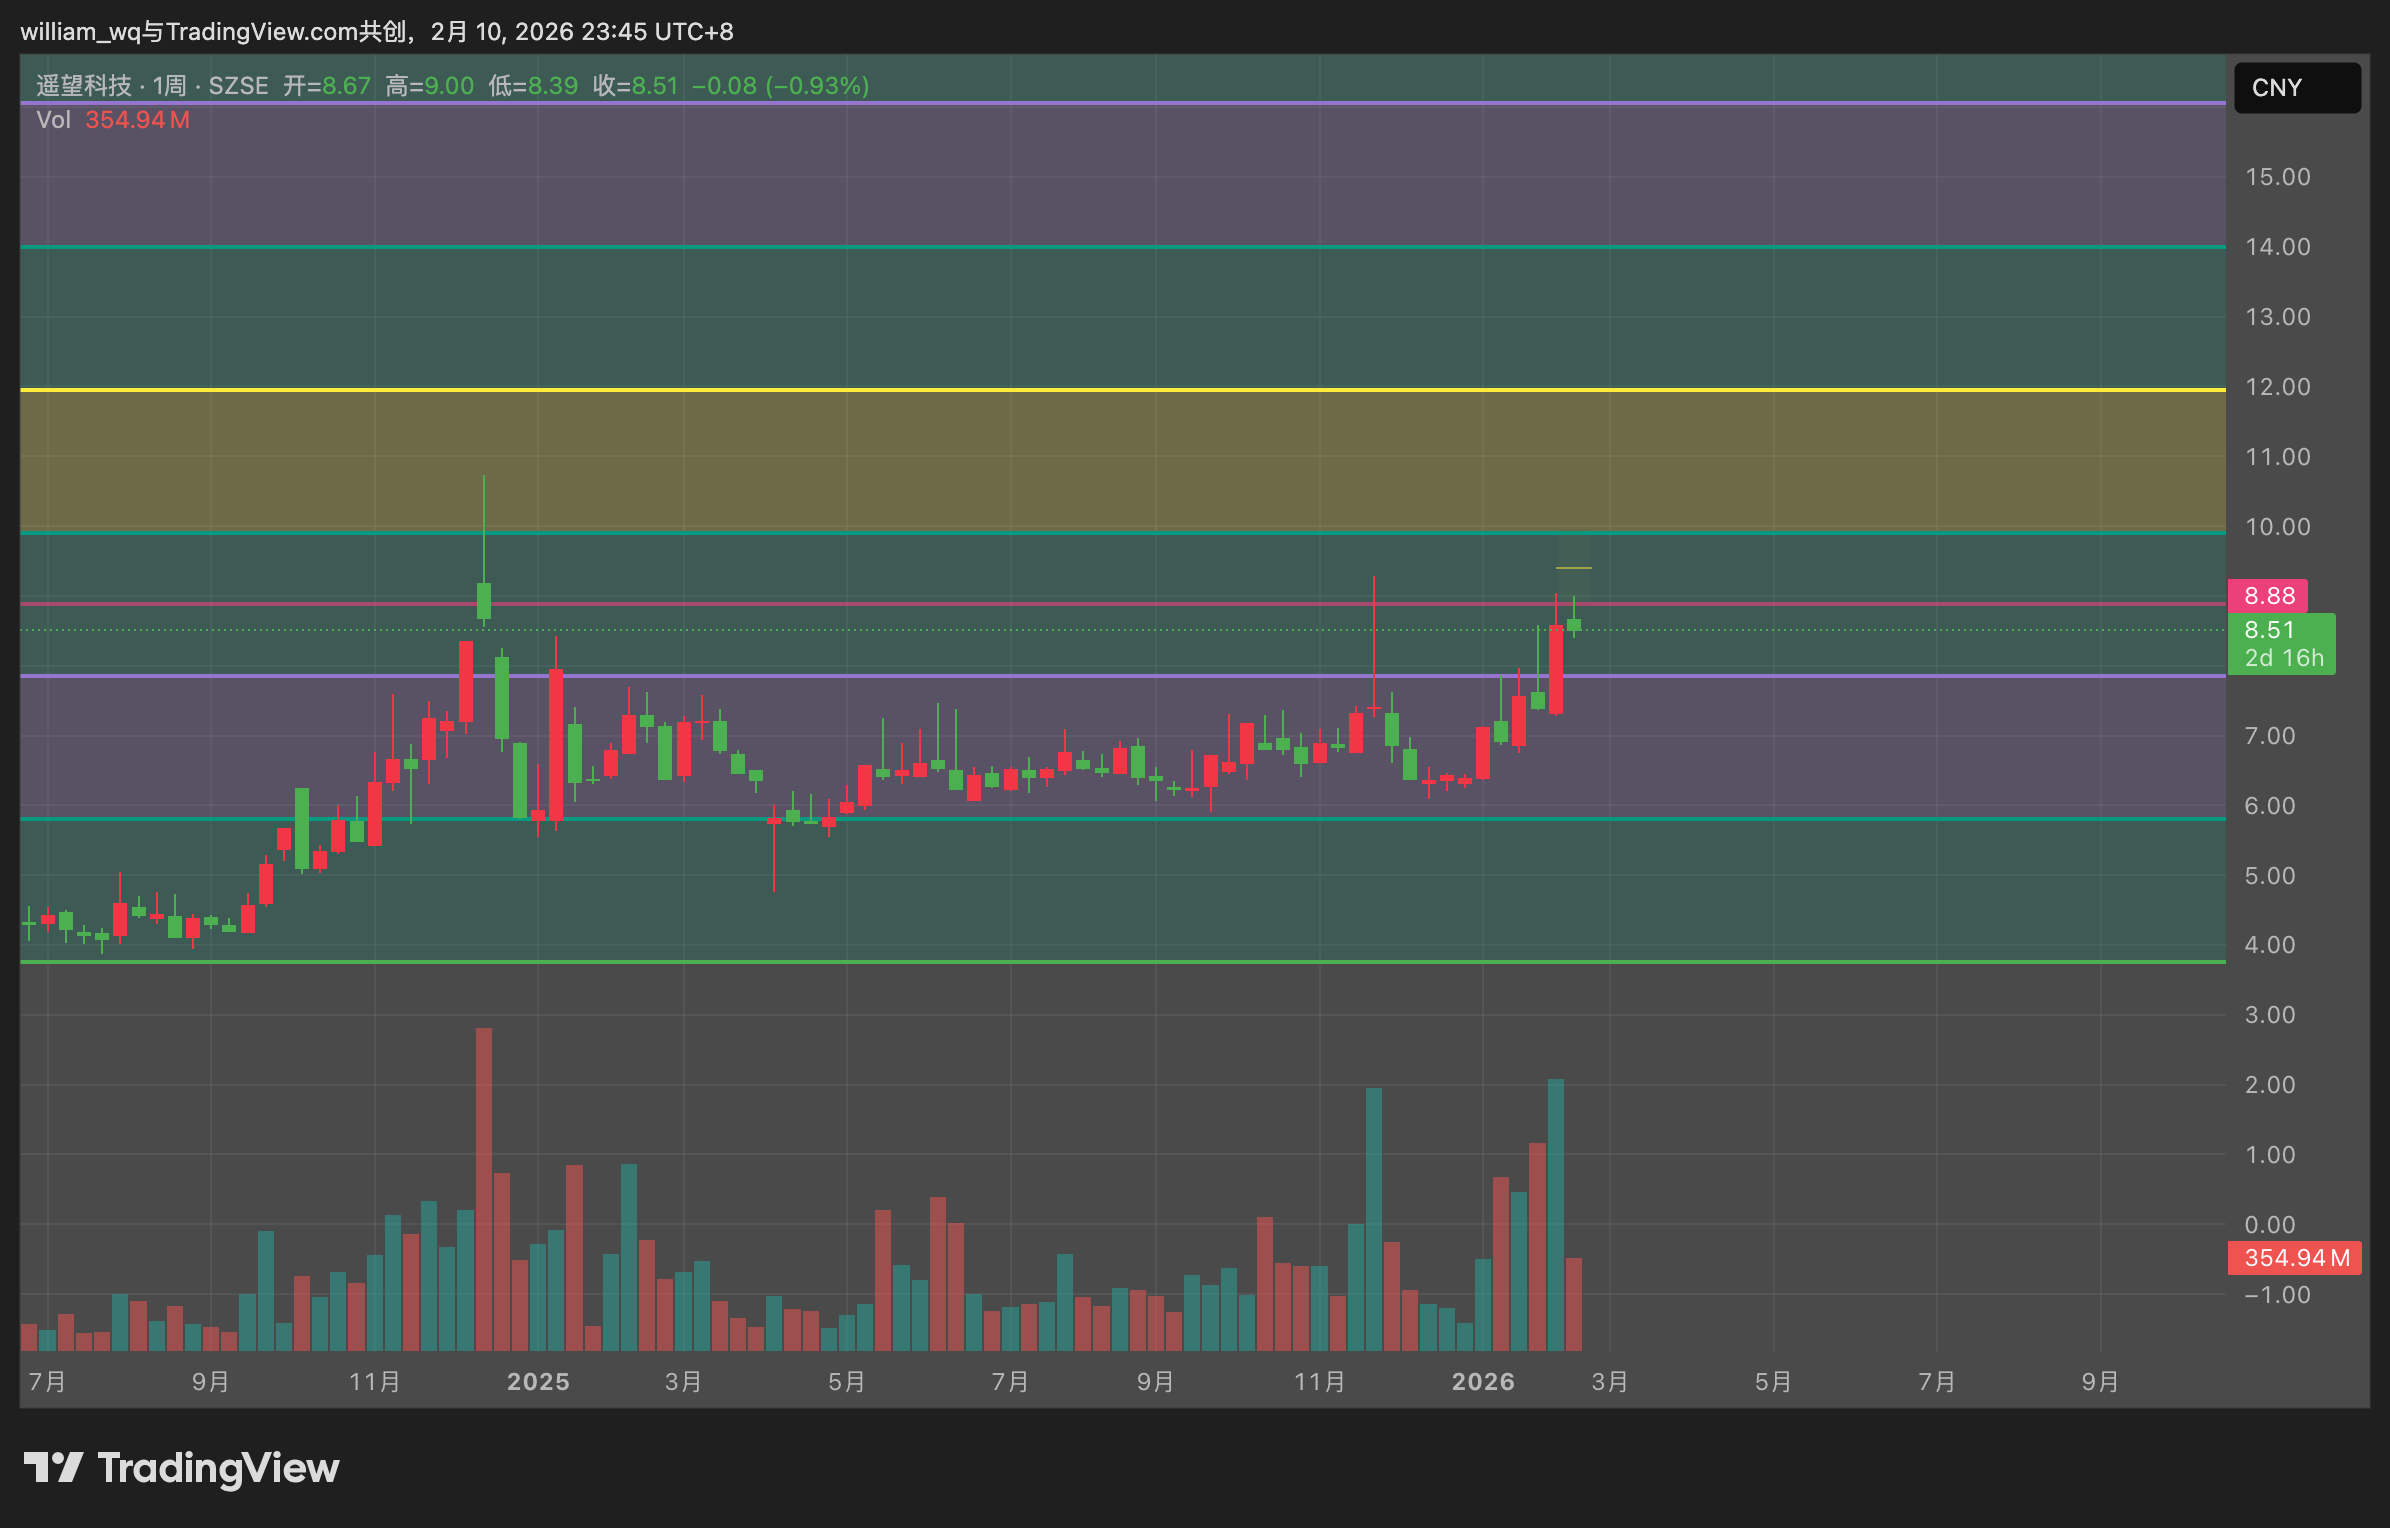Click the 遥望科技 symbol title in legend

[x=84, y=86]
